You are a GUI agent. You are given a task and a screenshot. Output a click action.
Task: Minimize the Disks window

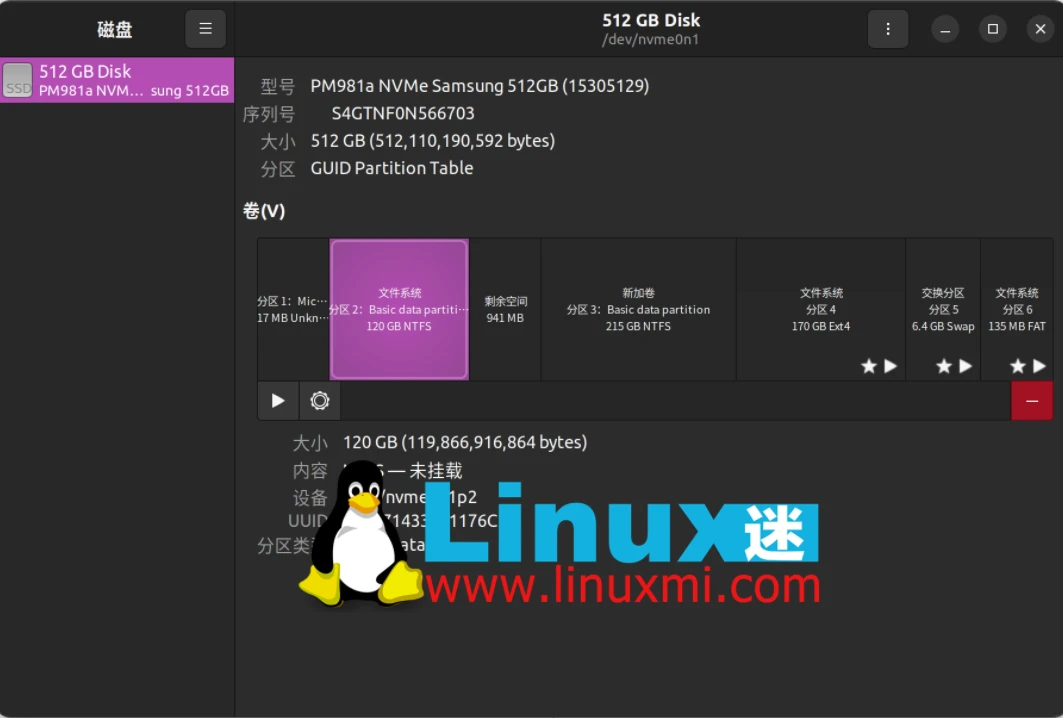[945, 29]
